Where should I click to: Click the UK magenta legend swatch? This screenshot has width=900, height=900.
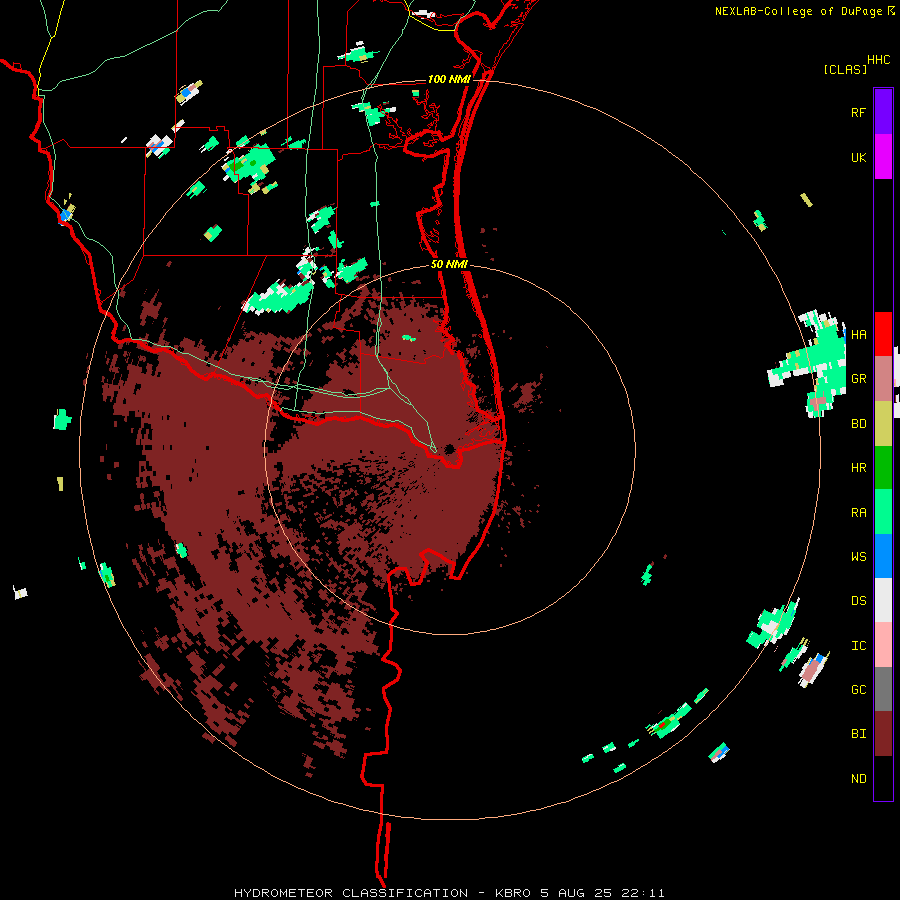pos(883,157)
